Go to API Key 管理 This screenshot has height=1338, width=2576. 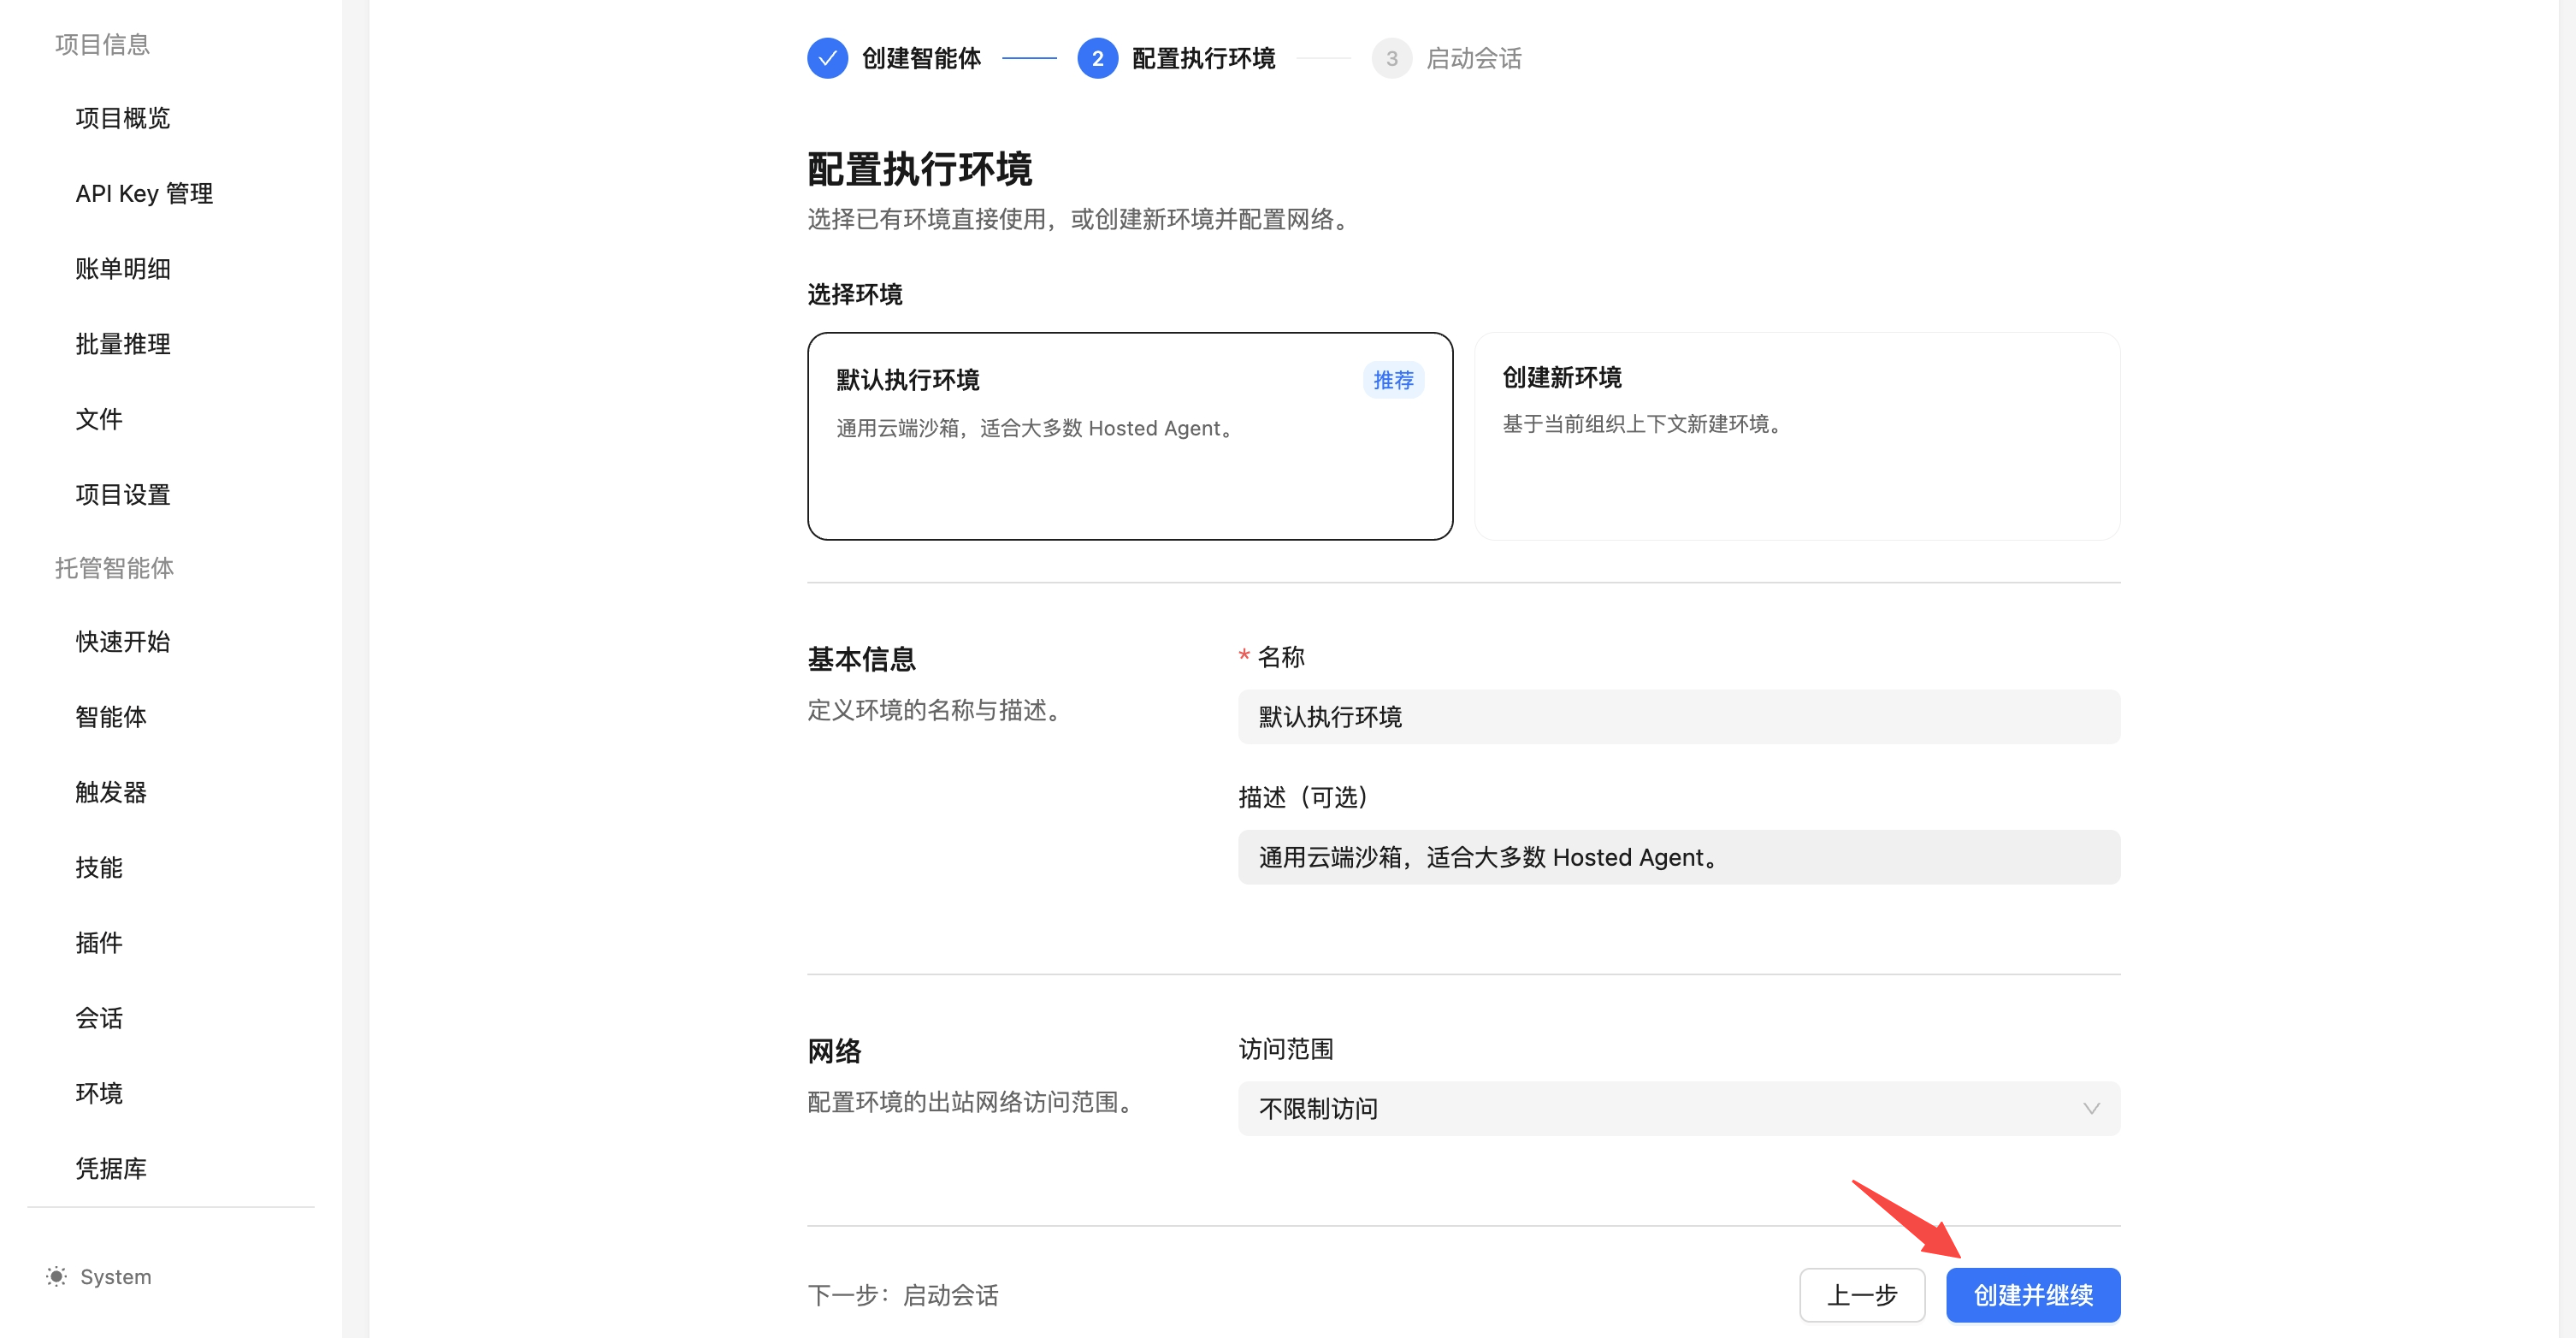click(144, 193)
